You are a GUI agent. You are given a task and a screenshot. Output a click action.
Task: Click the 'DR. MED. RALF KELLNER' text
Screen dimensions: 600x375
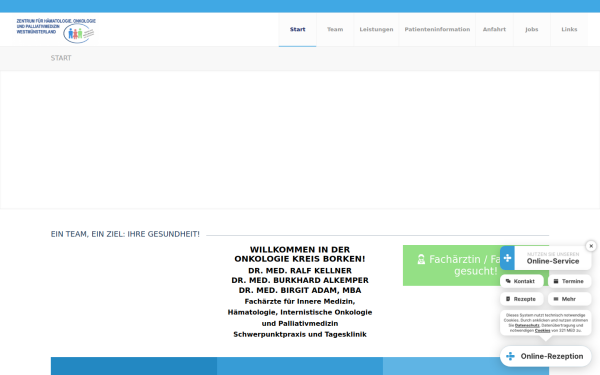300,271
